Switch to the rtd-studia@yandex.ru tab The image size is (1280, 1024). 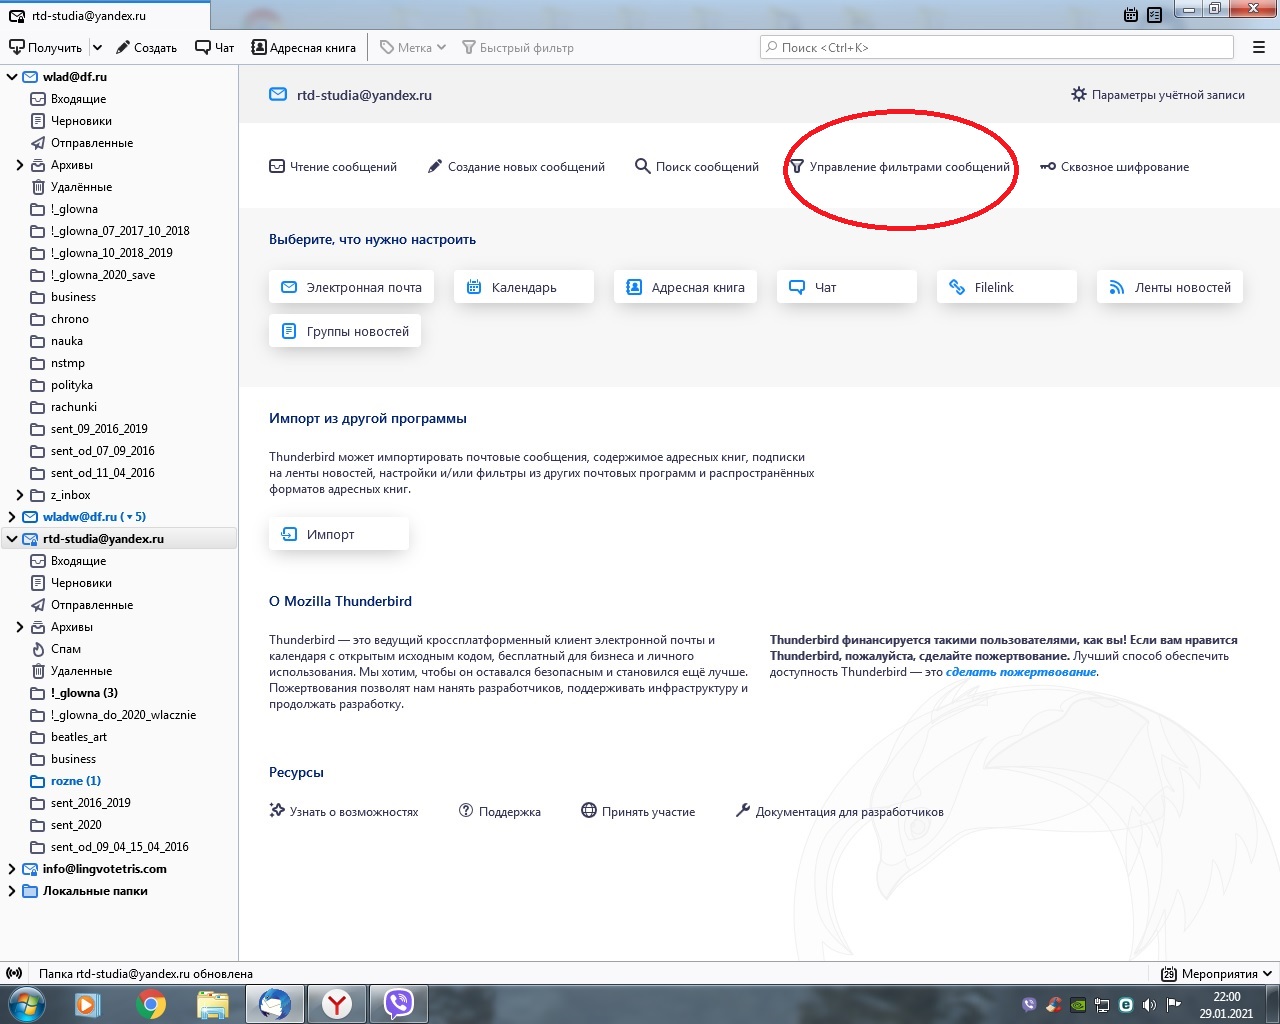pyautogui.click(x=105, y=16)
